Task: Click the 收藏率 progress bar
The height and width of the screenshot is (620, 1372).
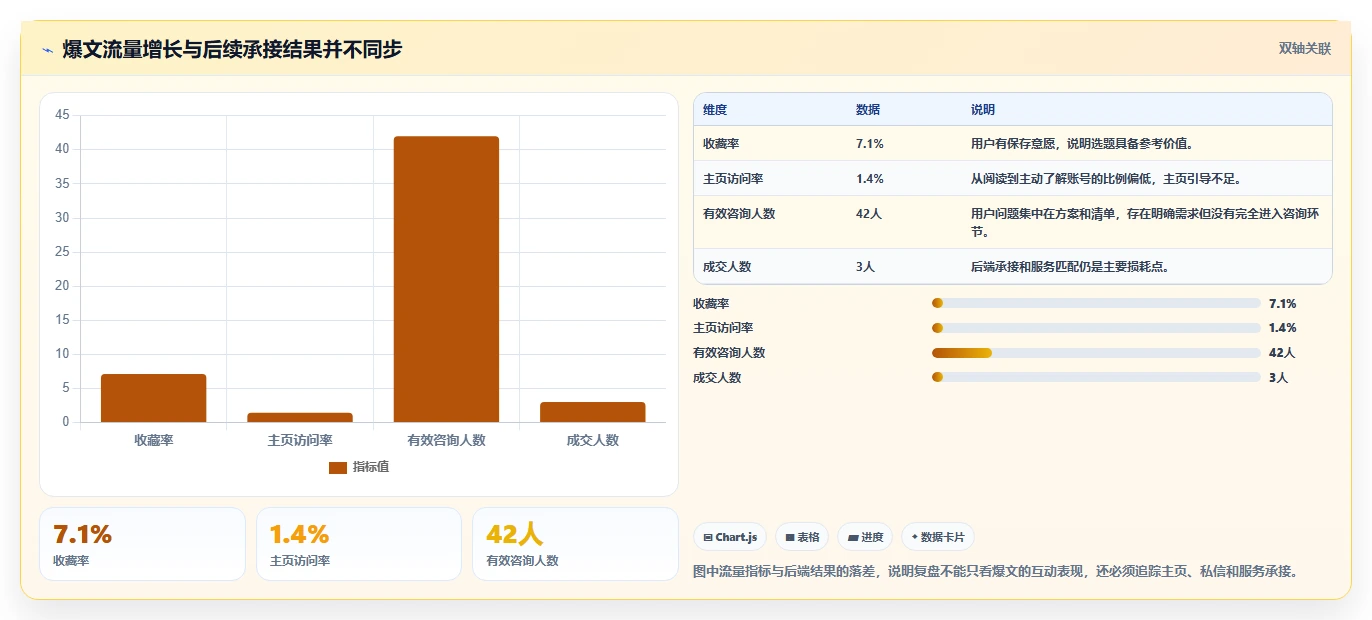Action: (1096, 303)
